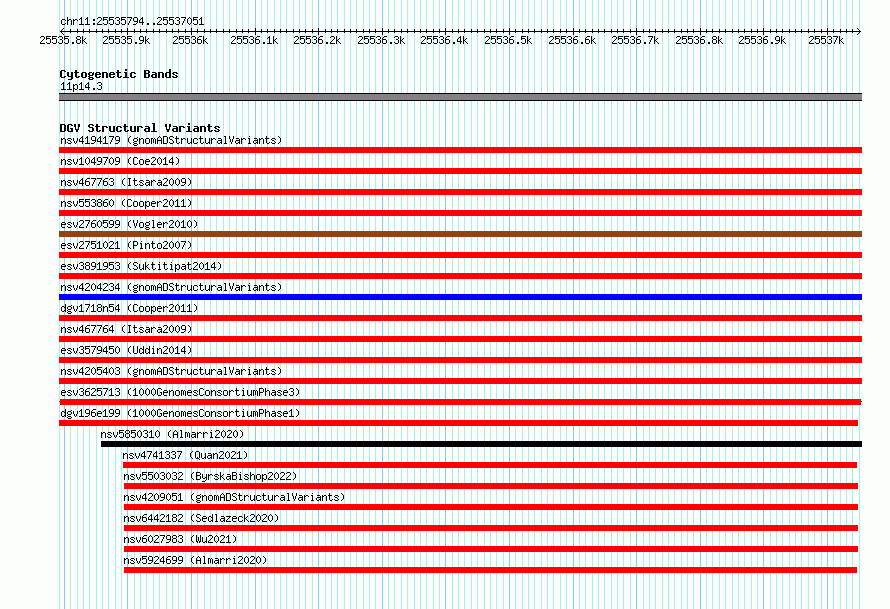This screenshot has height=609, width=890.
Task: Click the red bar under nsv6442182
Action: coord(491,528)
